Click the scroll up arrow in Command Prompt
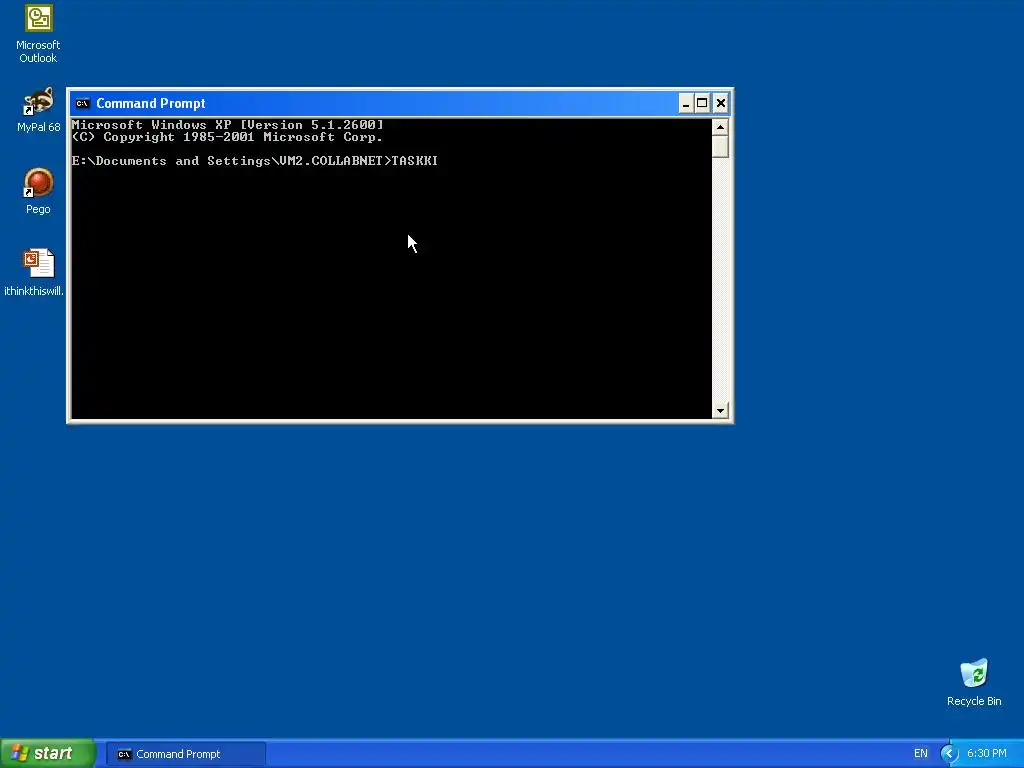 [x=720, y=127]
